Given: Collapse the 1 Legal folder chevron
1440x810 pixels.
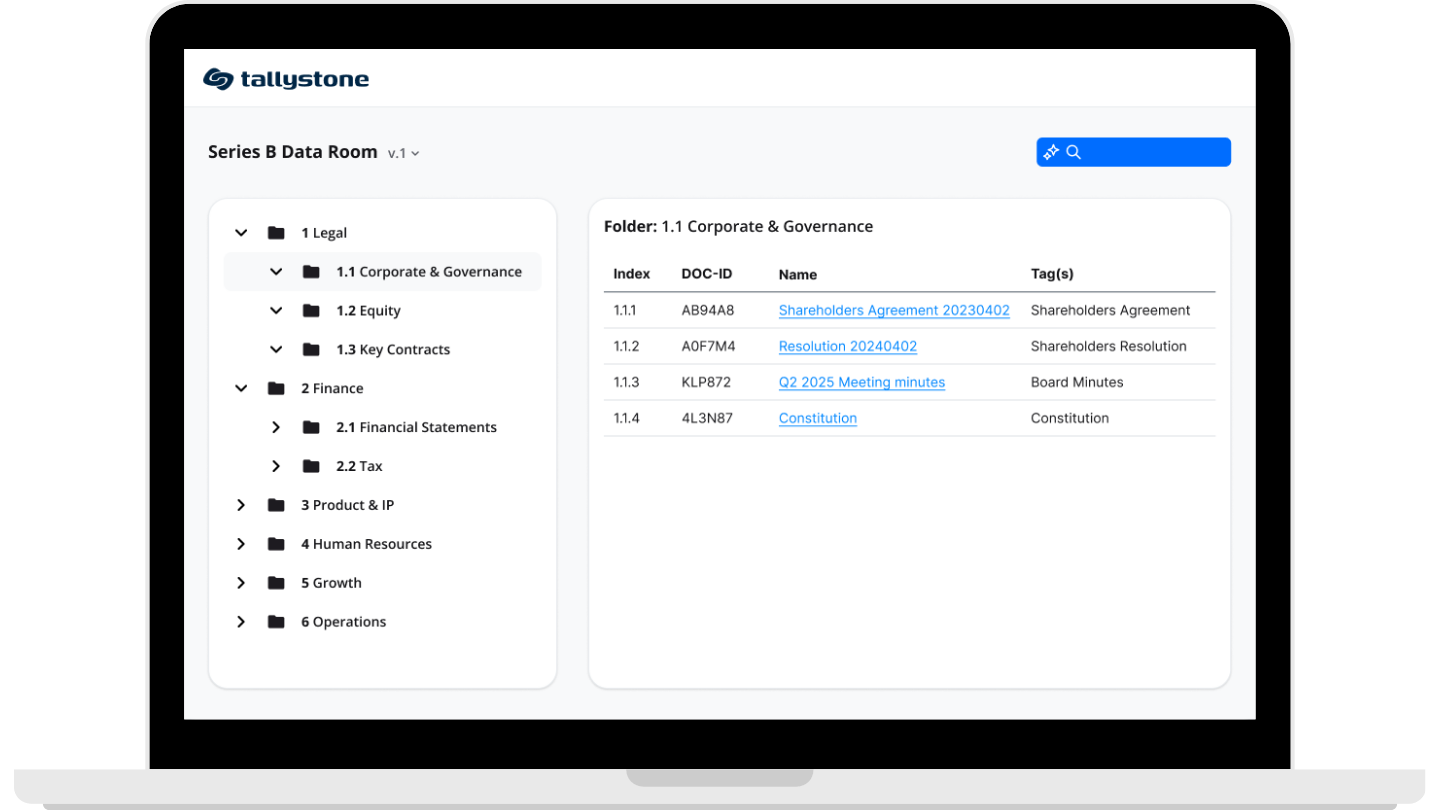Looking at the screenshot, I should (x=241, y=233).
